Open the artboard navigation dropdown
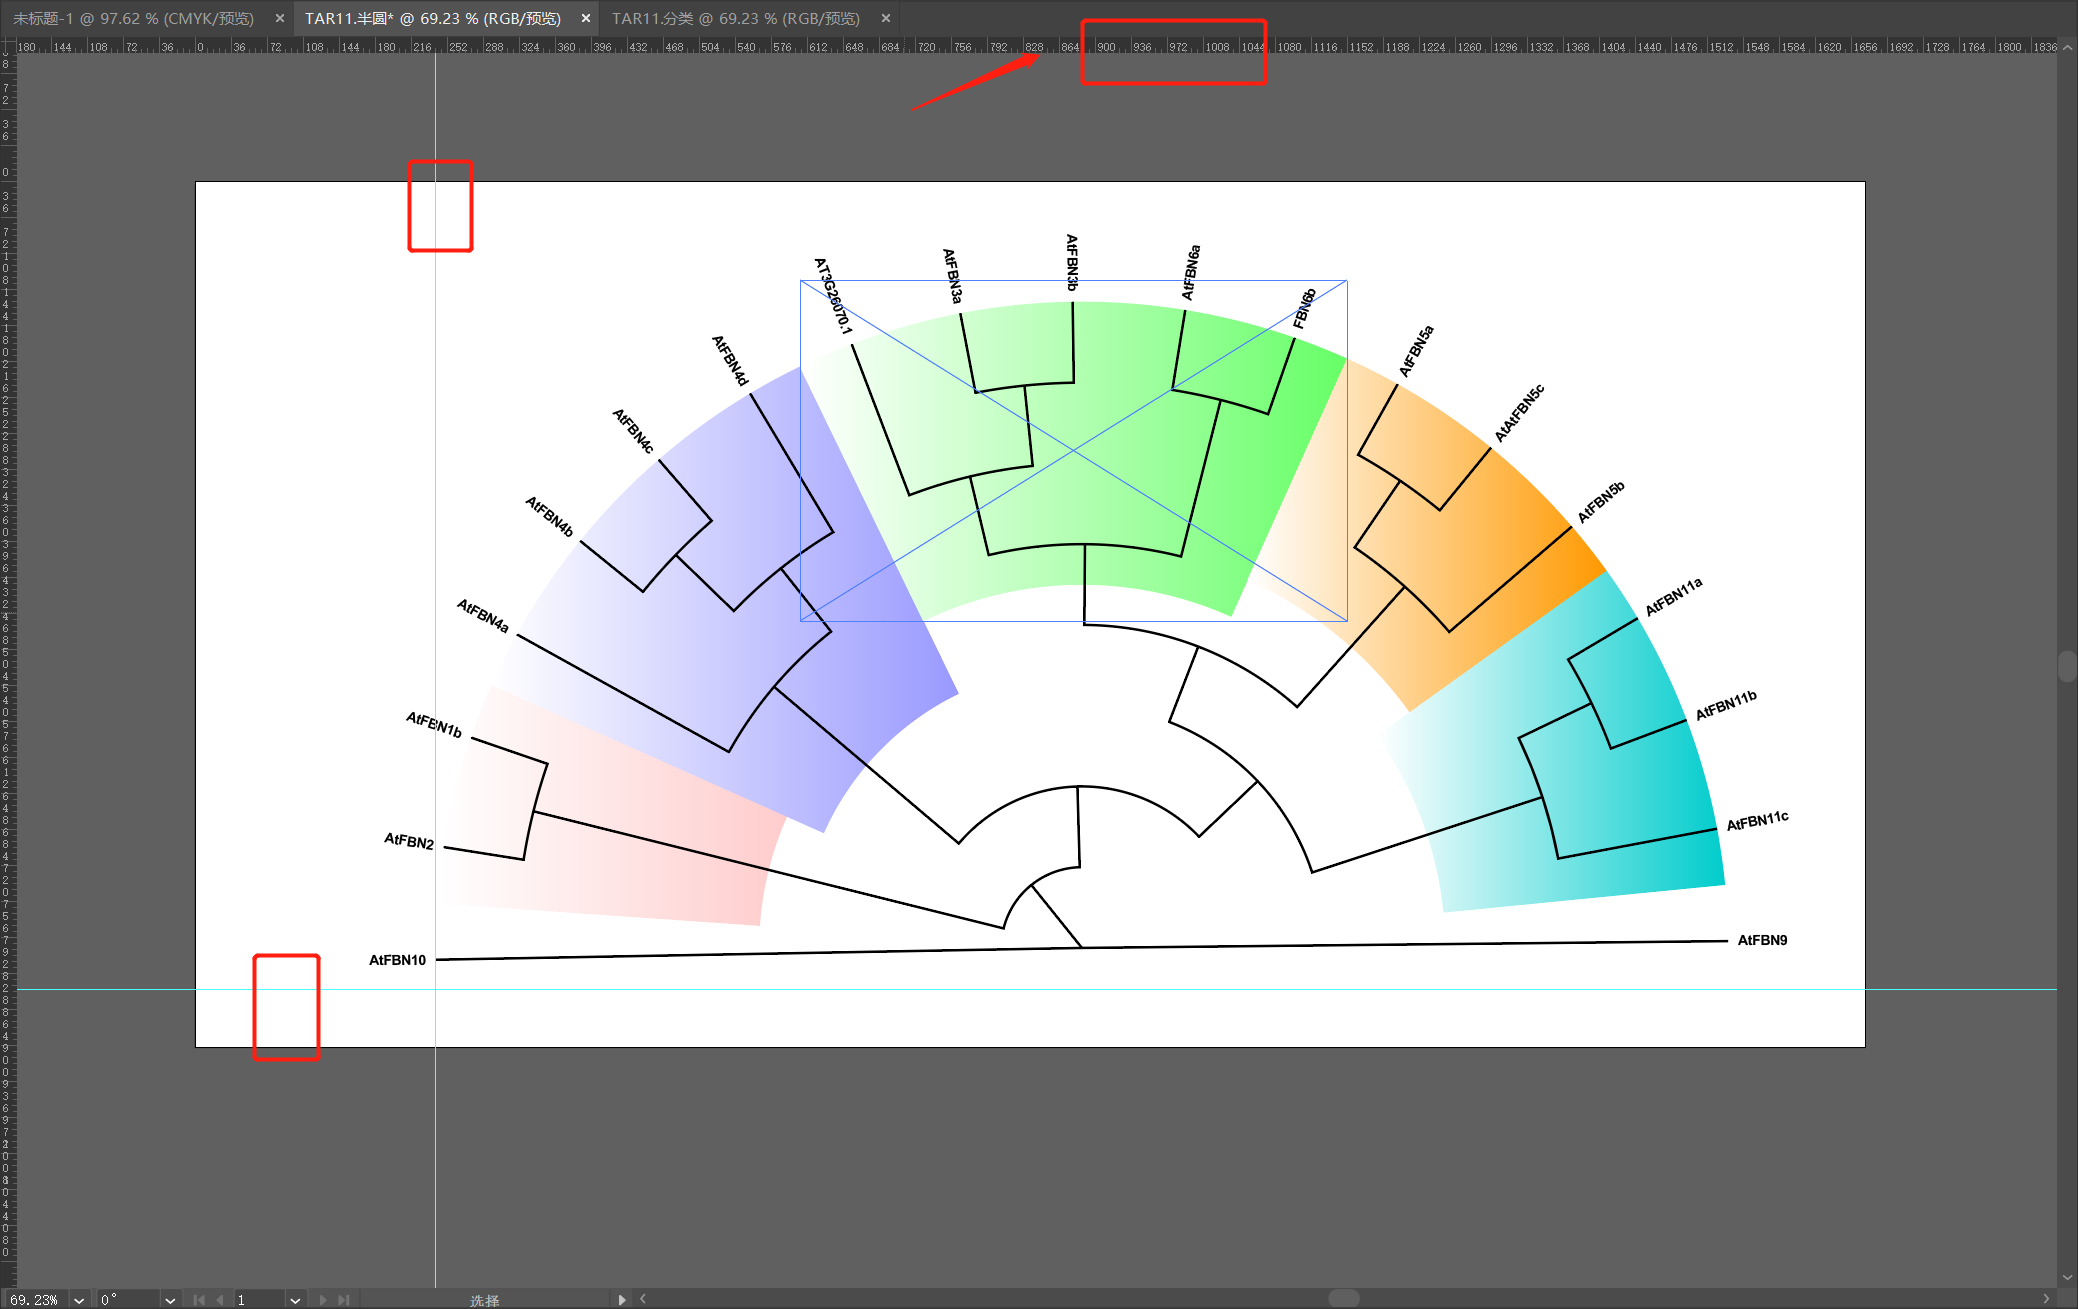 [x=295, y=1300]
